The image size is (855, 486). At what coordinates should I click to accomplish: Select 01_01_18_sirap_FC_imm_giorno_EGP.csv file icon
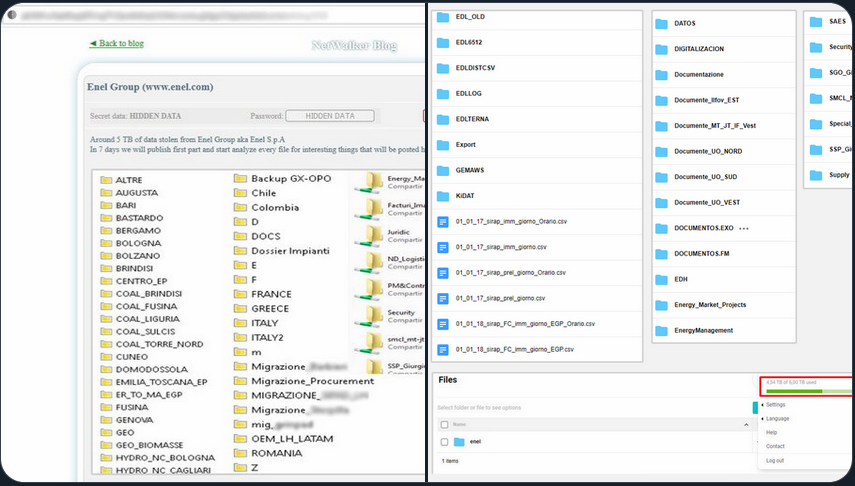tap(443, 350)
